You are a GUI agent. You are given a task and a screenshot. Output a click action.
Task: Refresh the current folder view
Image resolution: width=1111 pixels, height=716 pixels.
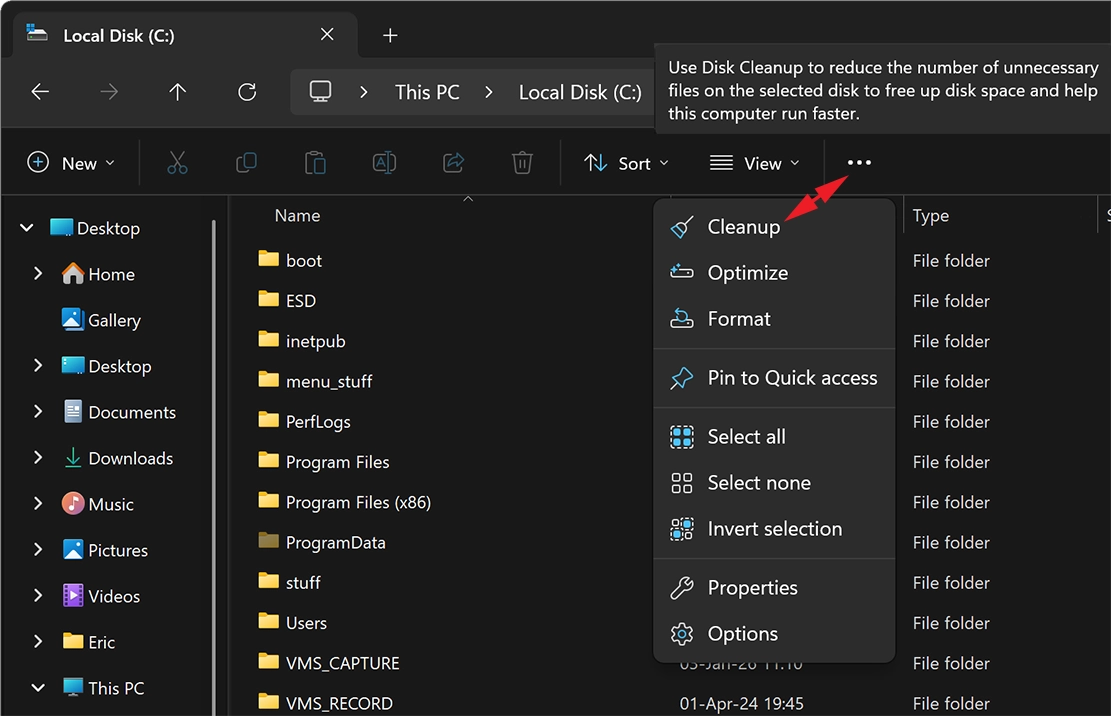(x=247, y=92)
